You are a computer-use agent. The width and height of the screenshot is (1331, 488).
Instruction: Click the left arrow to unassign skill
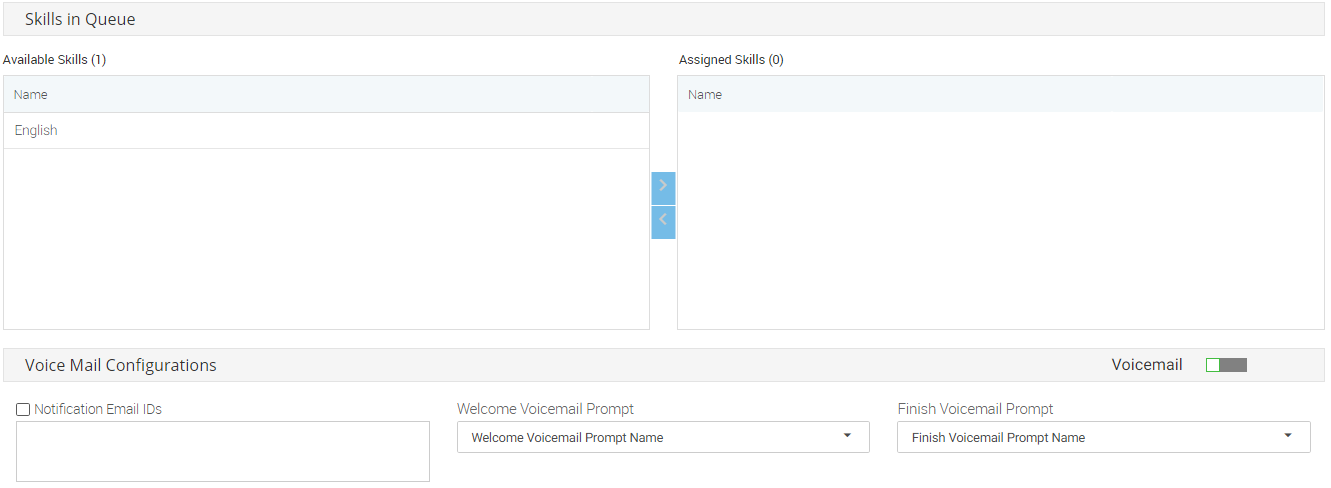663,222
